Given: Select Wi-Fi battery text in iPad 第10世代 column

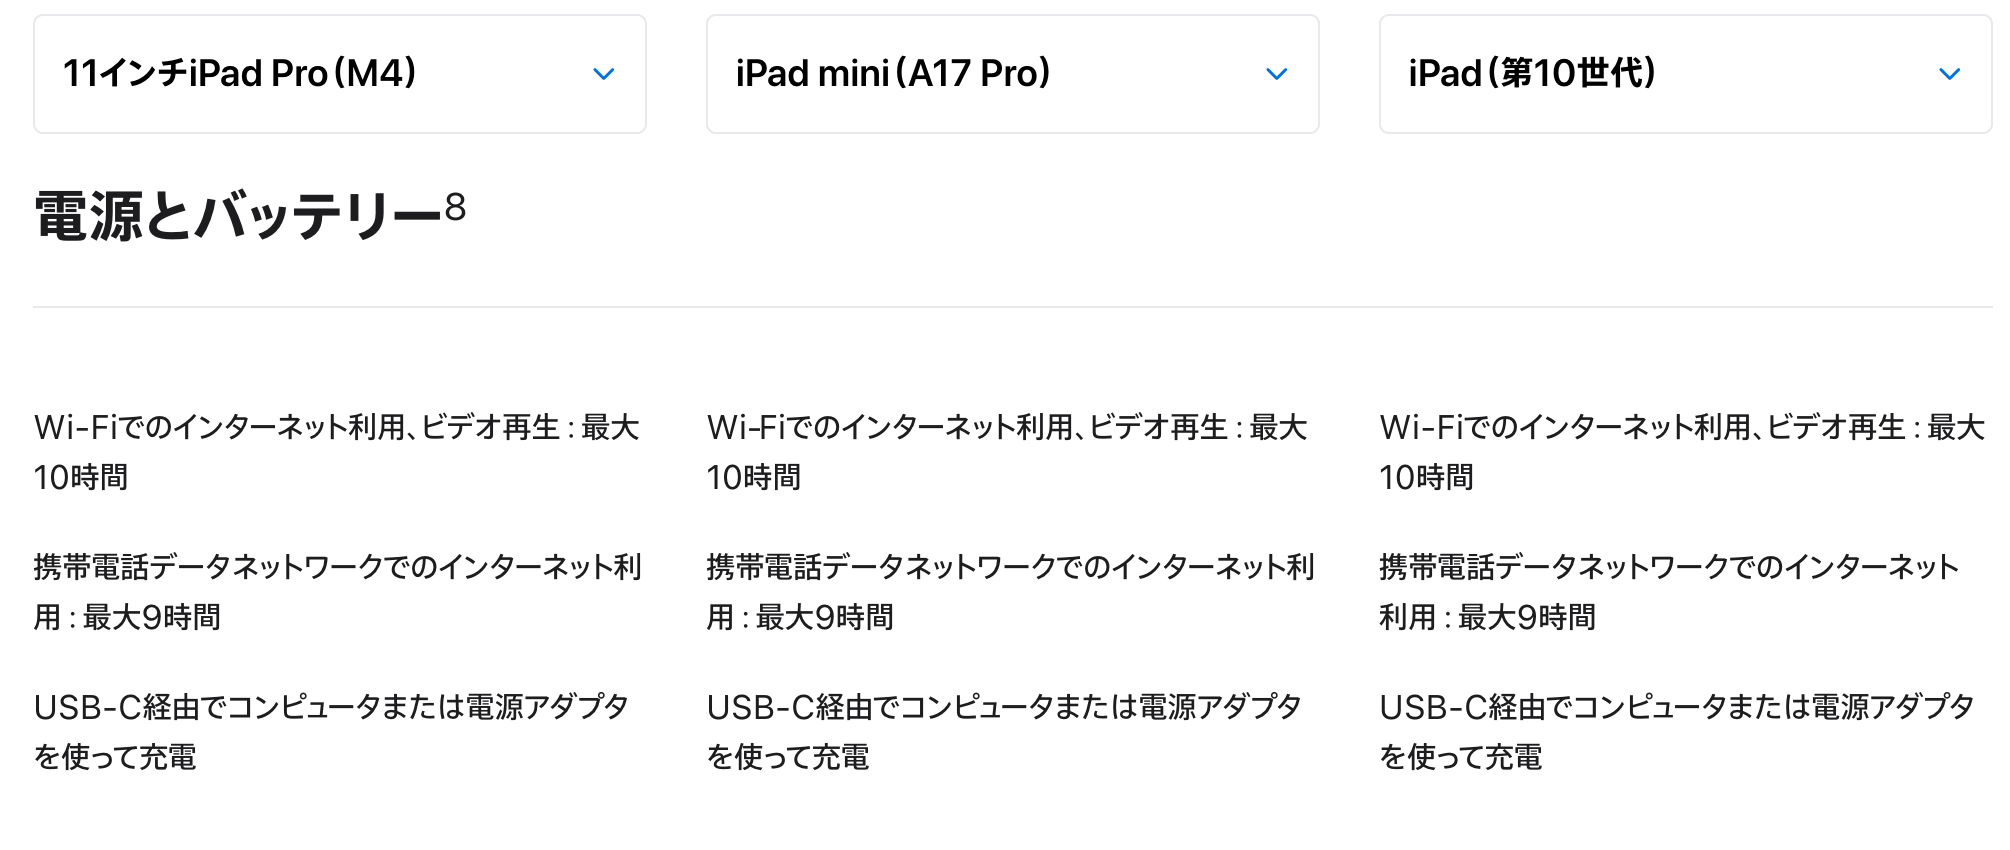Looking at the screenshot, I should point(1683,452).
